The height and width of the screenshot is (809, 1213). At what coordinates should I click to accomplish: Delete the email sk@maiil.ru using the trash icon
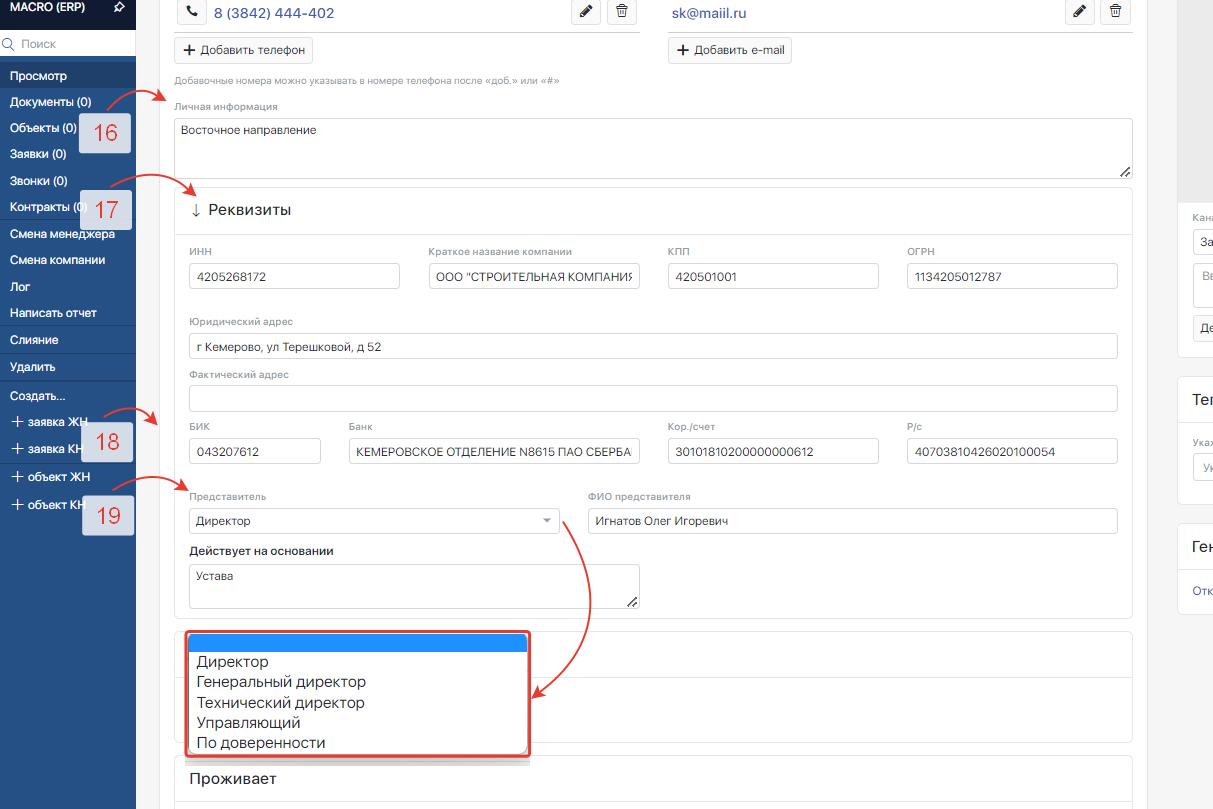pyautogui.click(x=1115, y=12)
